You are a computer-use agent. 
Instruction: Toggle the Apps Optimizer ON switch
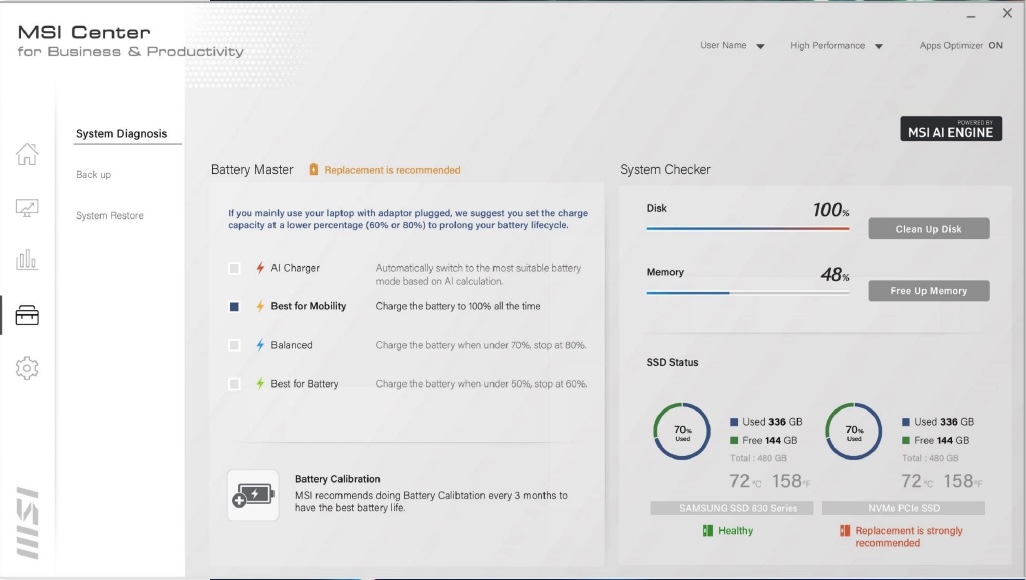pos(995,45)
